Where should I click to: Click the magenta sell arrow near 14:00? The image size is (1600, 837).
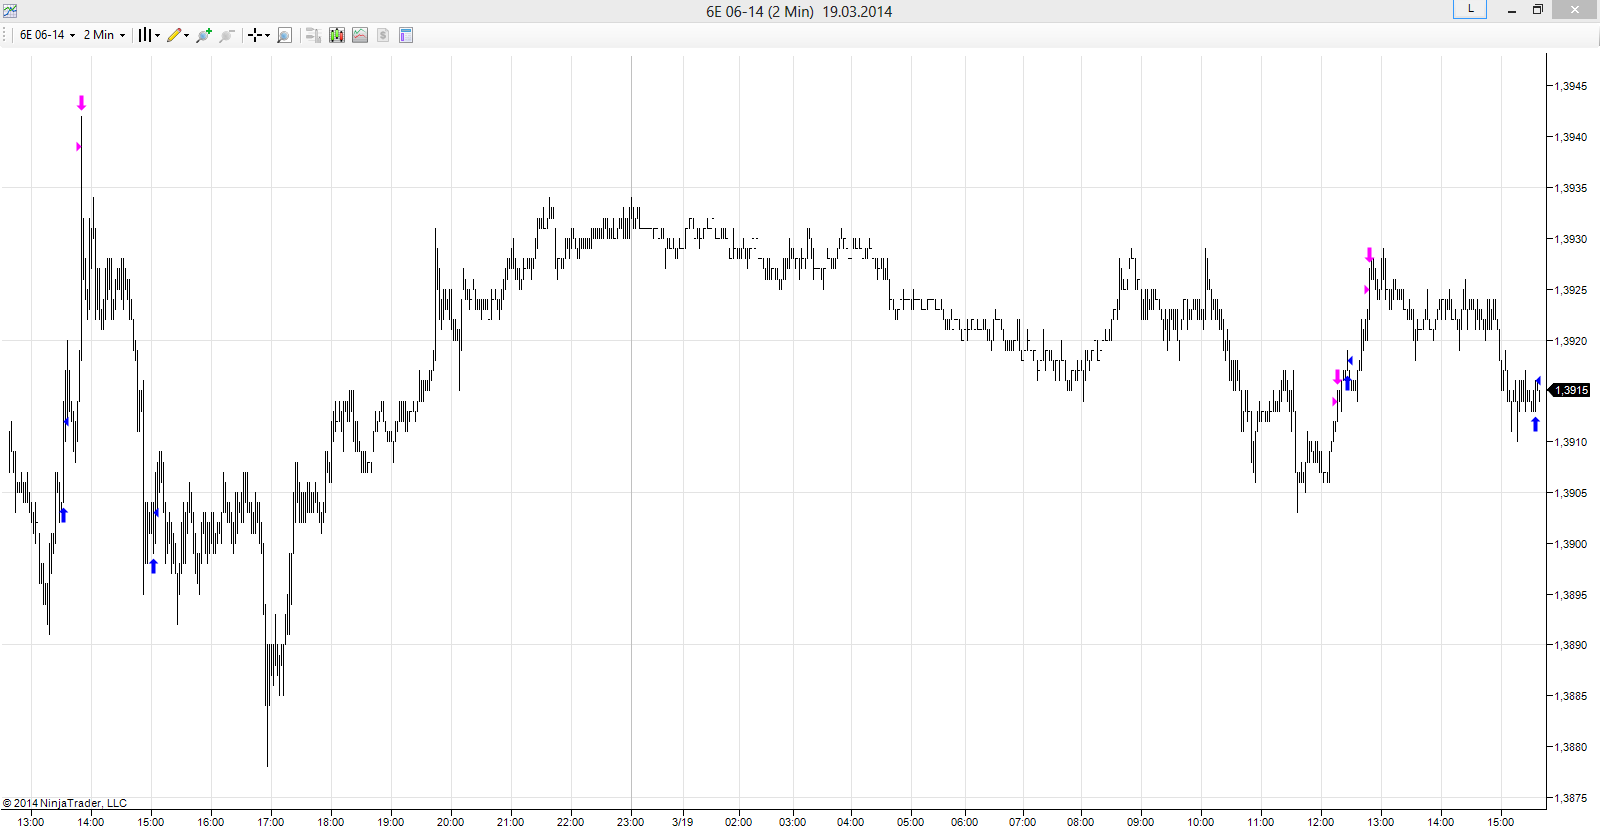82,103
